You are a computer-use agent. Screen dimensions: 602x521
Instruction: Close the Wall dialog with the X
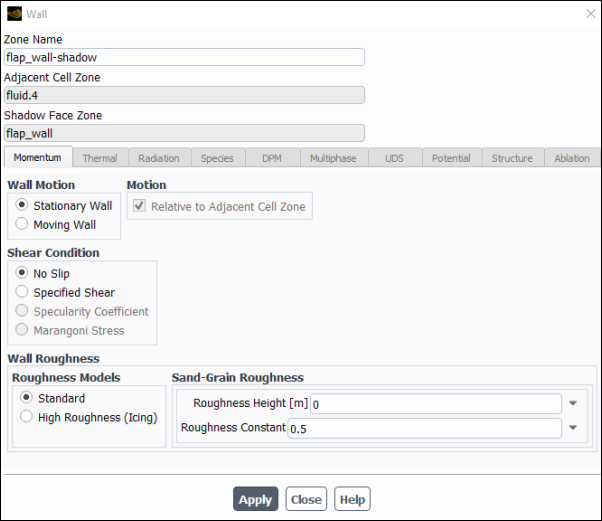pyautogui.click(x=590, y=14)
